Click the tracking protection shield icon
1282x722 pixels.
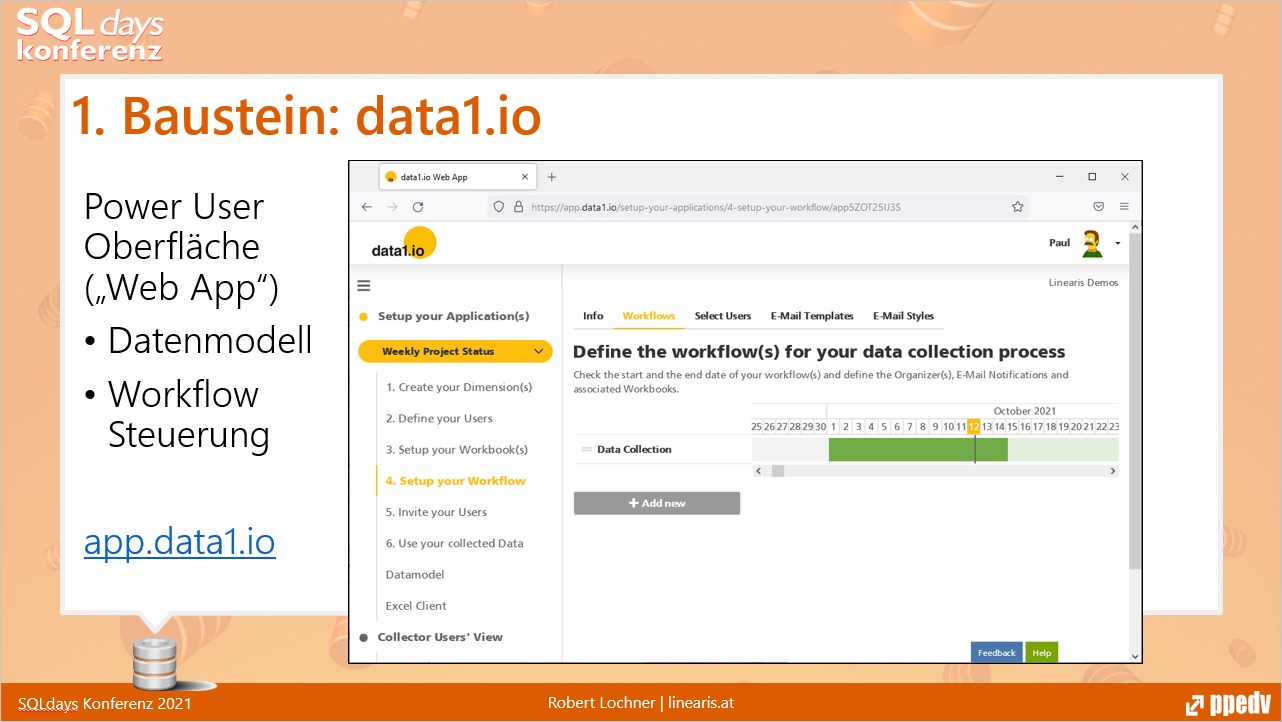point(499,206)
